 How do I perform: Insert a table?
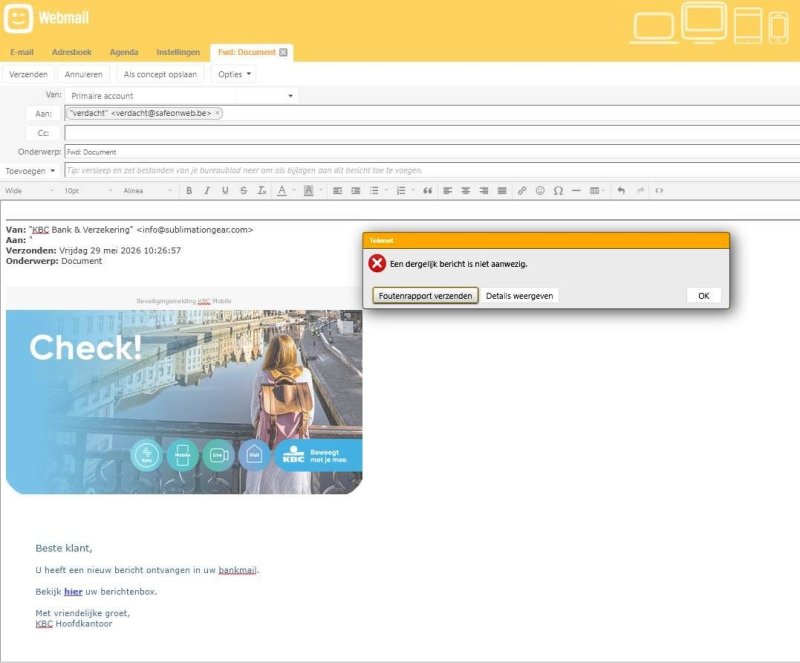[x=594, y=191]
